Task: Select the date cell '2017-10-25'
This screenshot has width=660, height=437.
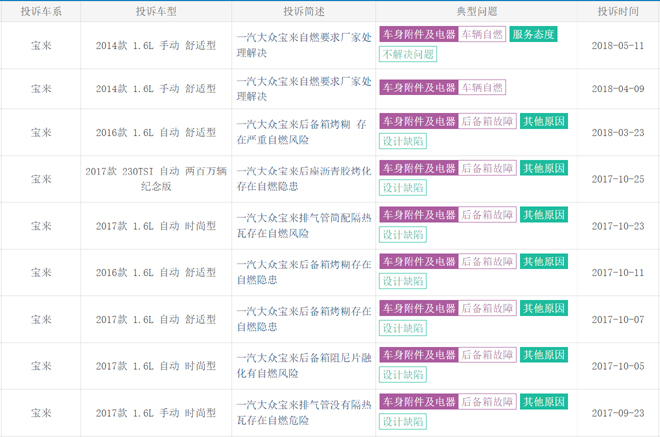Action: pos(618,179)
